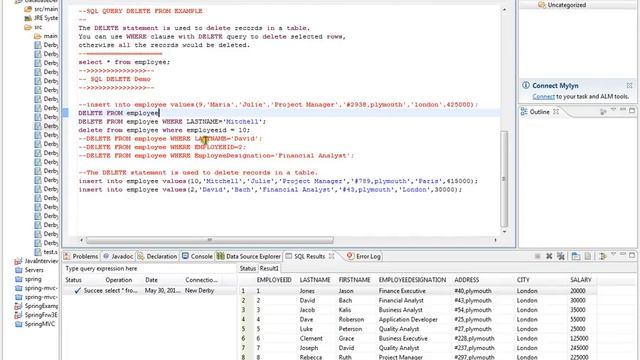
Task: Open the main folder under src
Action: 45,36
